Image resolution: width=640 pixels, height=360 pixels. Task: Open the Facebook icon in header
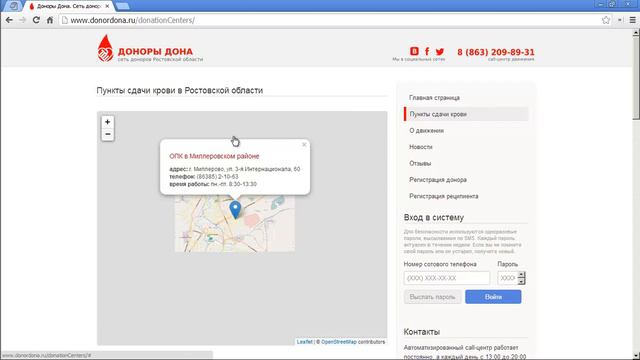(427, 51)
